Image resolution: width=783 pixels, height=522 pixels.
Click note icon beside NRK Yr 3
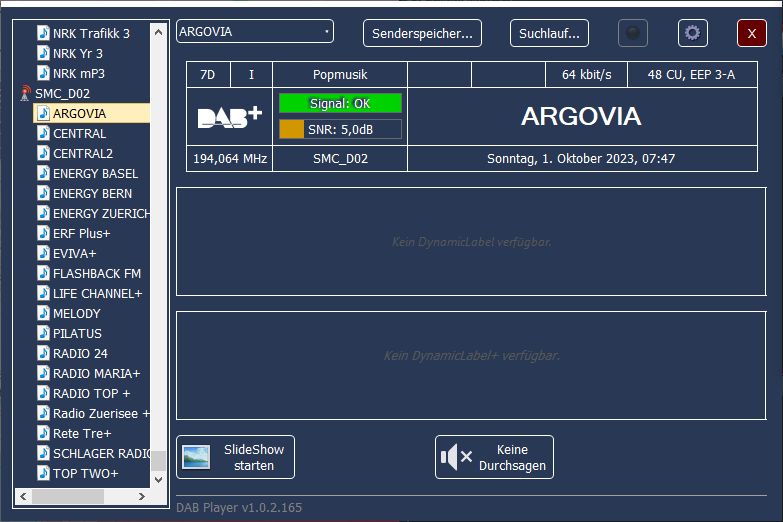pos(43,53)
